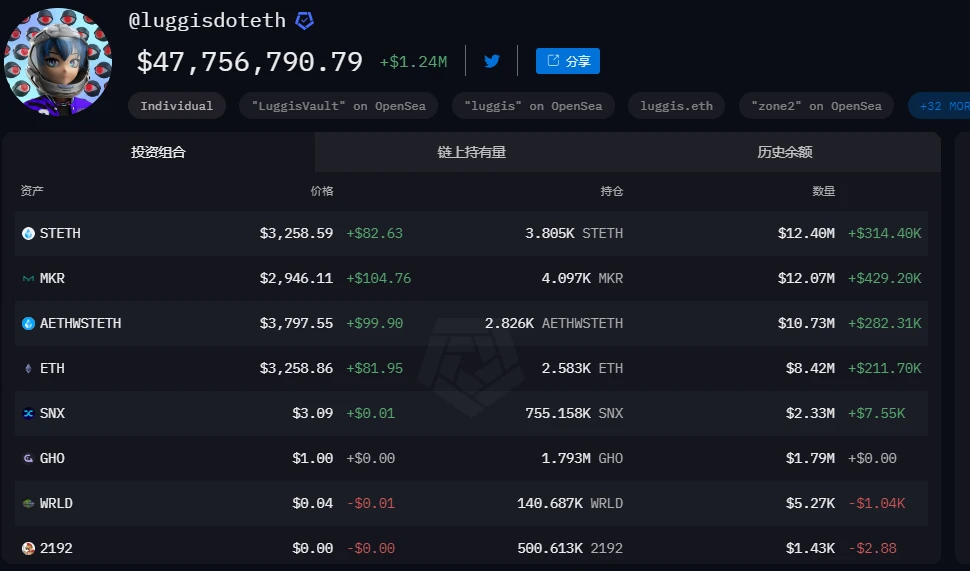Click the luggis.eth tag
This screenshot has width=970, height=571.
tap(676, 106)
